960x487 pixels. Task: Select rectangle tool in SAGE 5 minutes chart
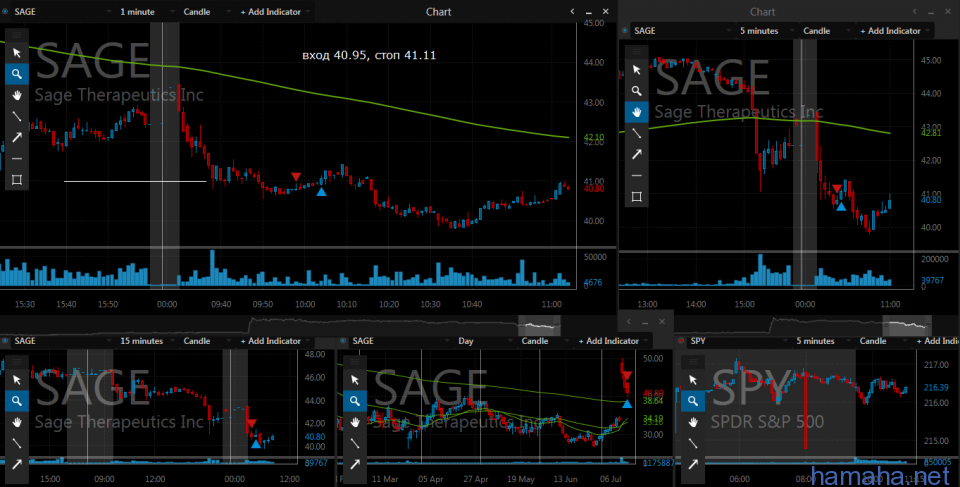pos(637,197)
